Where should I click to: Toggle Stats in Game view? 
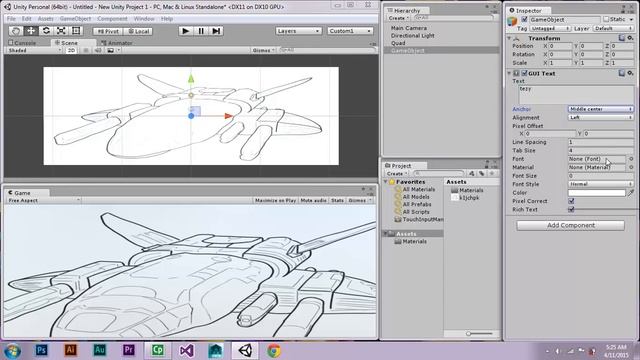337,200
